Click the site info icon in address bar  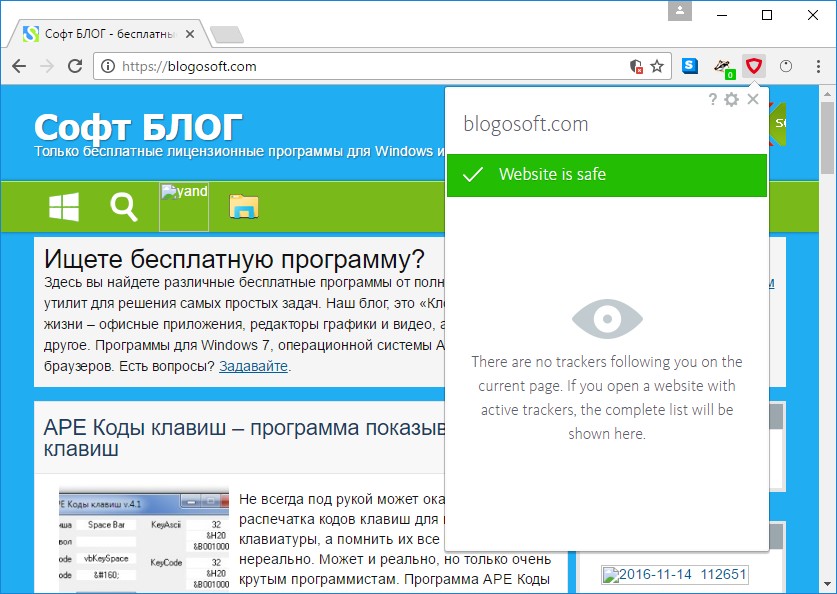(108, 66)
